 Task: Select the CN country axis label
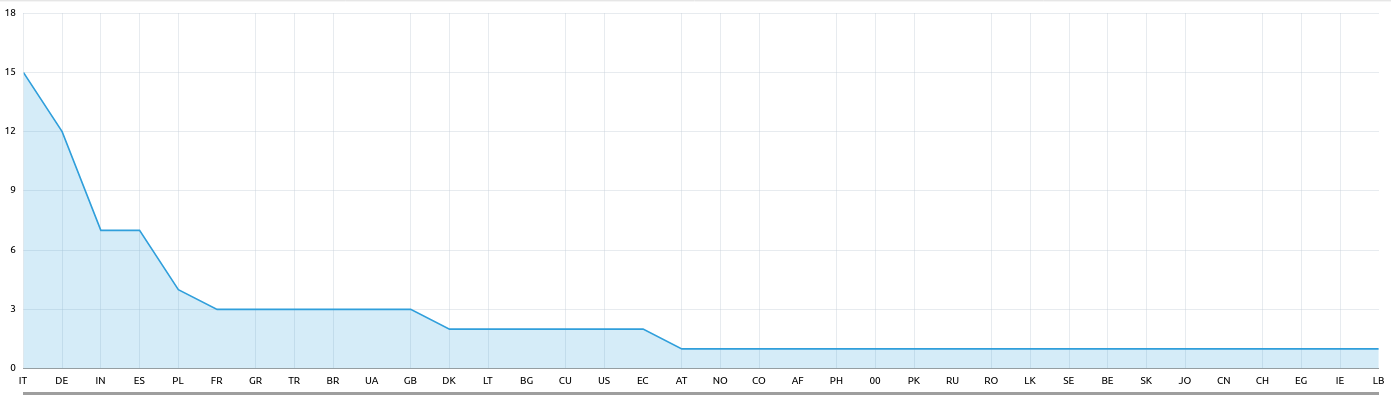pyautogui.click(x=1223, y=381)
